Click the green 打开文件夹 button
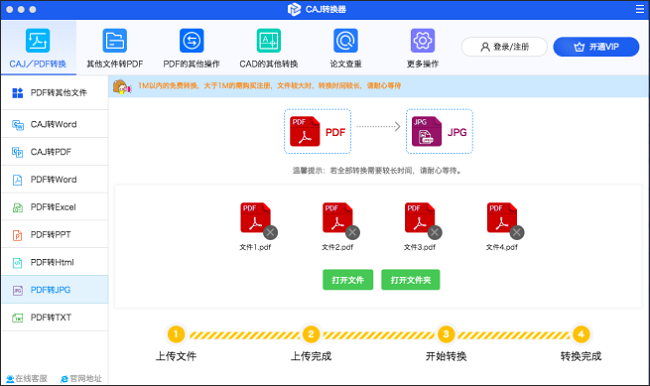This screenshot has height=386, width=650. point(410,280)
